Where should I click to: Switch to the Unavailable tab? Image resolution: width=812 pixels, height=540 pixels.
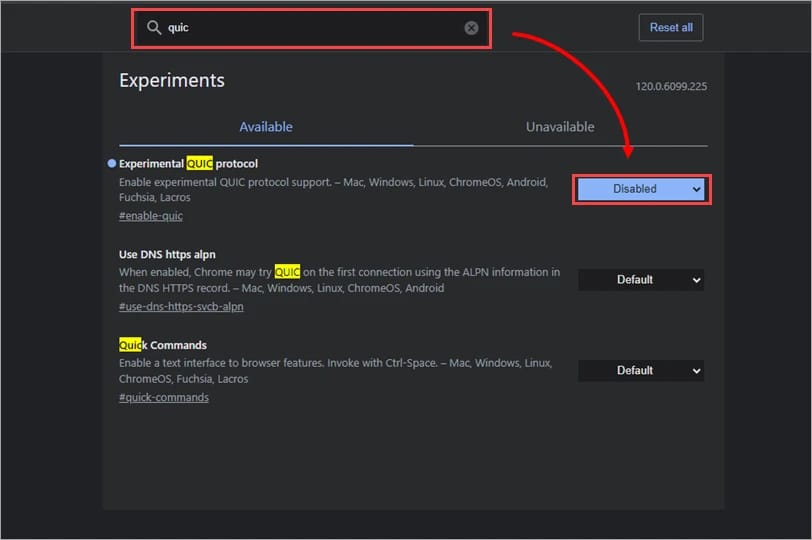pos(560,127)
